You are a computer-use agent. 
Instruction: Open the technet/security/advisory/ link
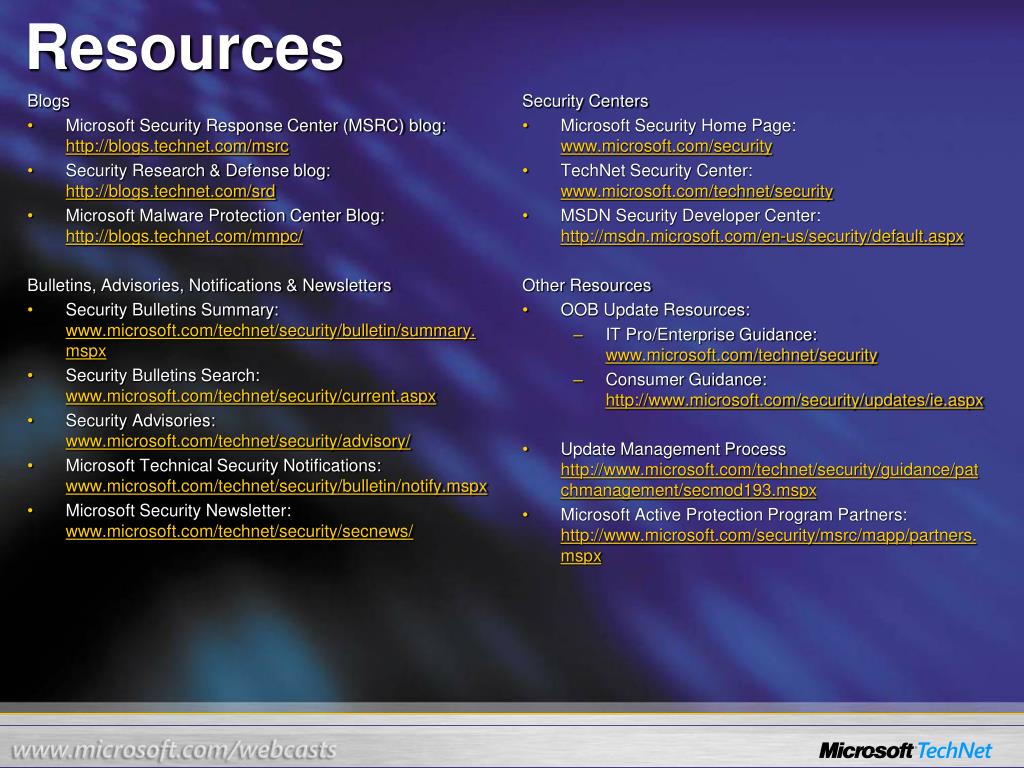238,441
